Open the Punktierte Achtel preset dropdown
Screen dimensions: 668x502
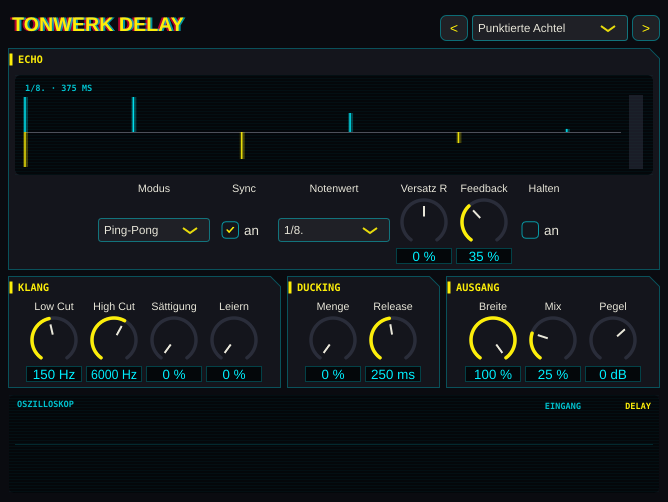pos(550,28)
